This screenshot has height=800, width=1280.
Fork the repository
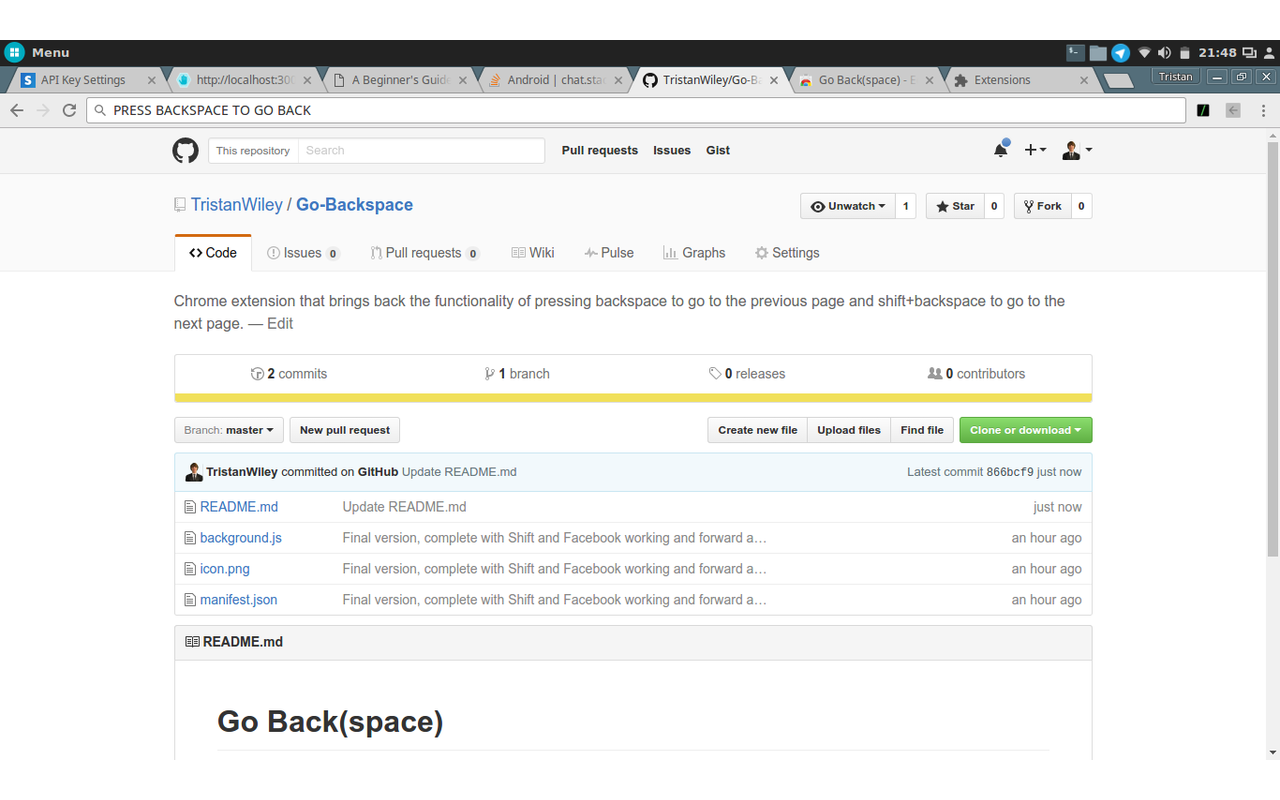coord(1042,206)
